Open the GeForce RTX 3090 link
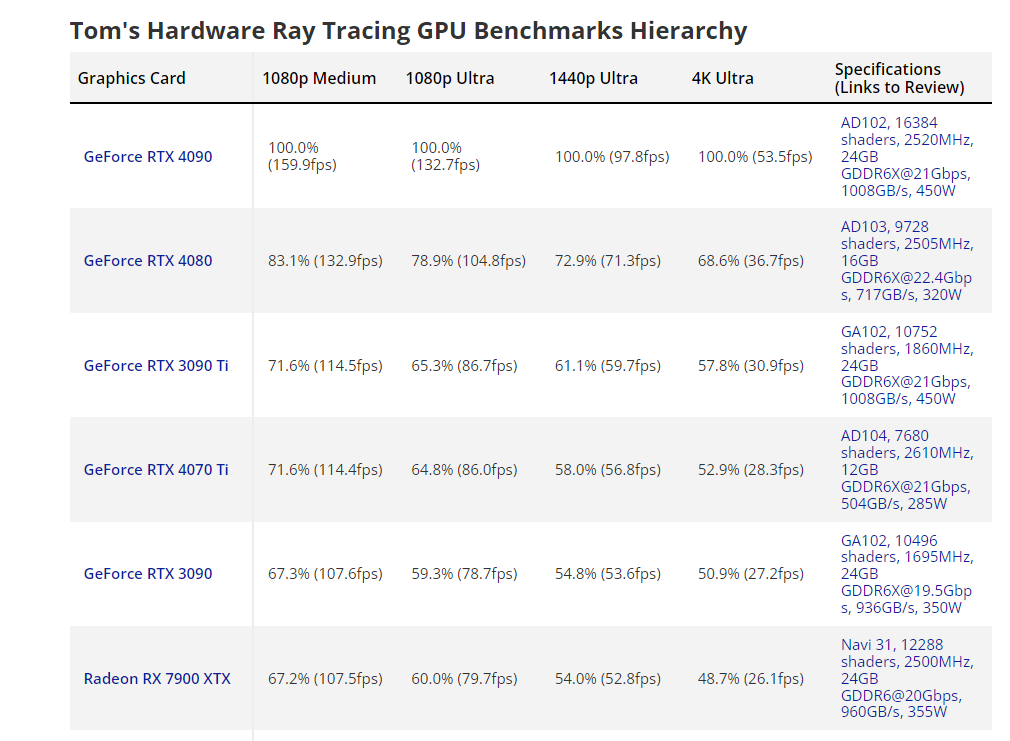 (x=148, y=574)
